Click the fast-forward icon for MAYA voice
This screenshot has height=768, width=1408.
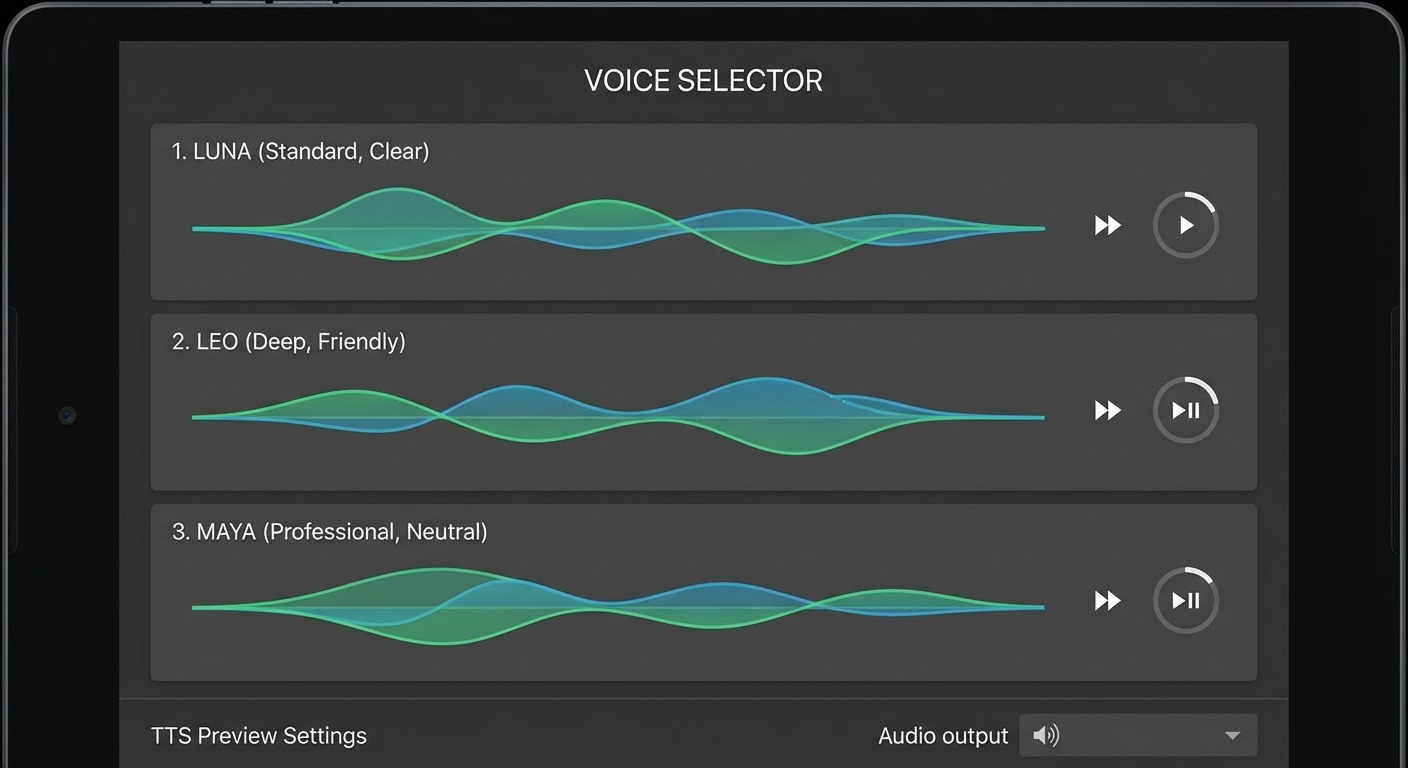click(1107, 600)
